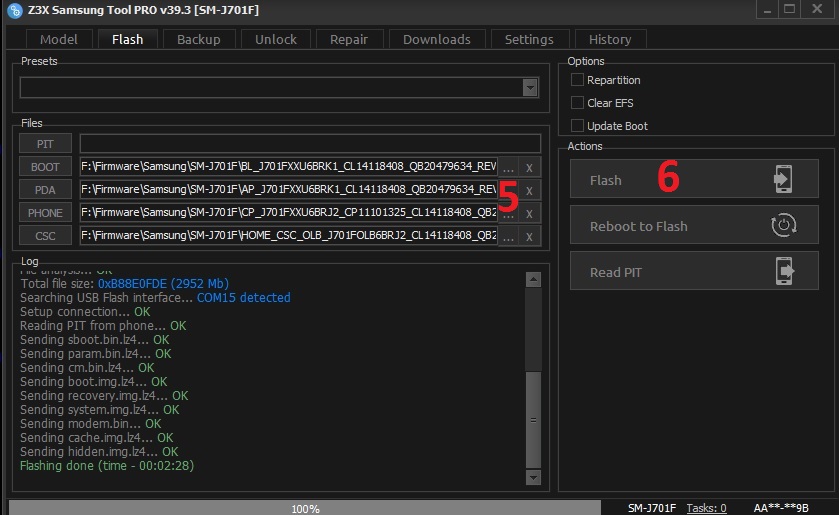
Task: Click the log scrollbar up arrow
Action: click(533, 279)
